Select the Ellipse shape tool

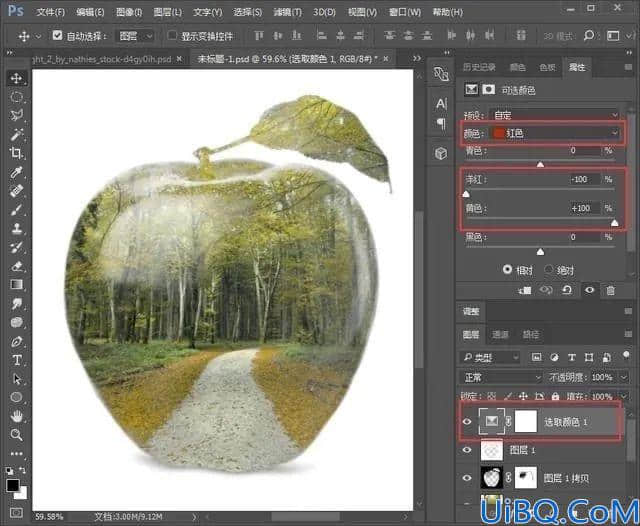tap(16, 397)
